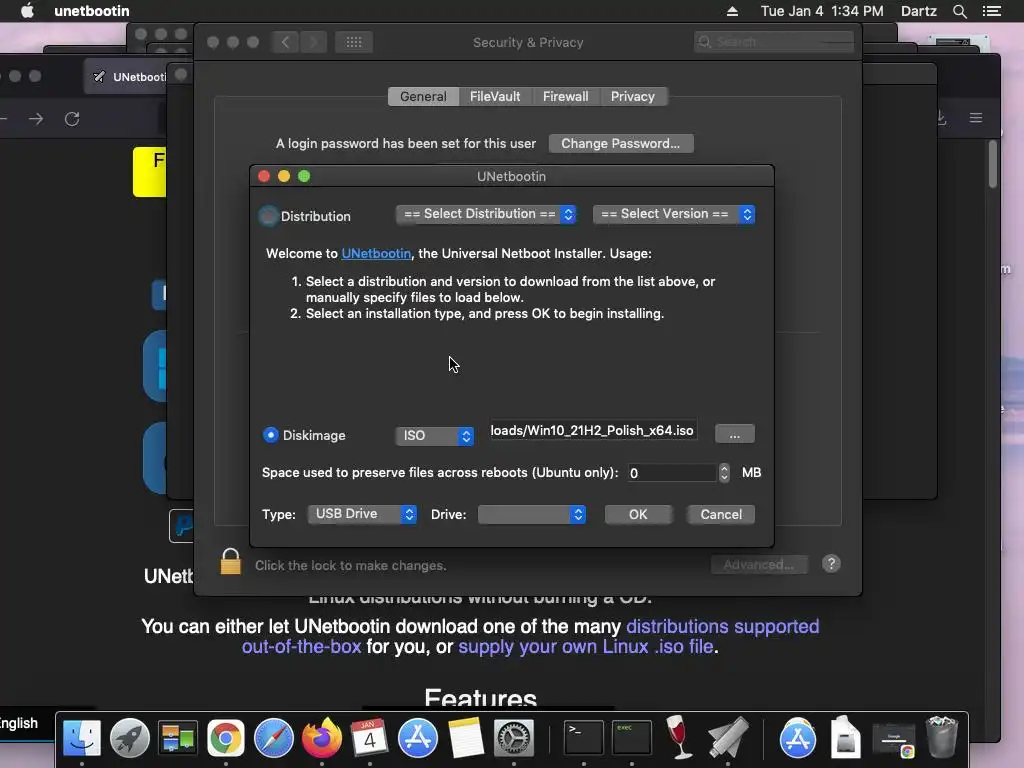
Task: Open the Select Distribution dropdown
Action: click(x=486, y=214)
